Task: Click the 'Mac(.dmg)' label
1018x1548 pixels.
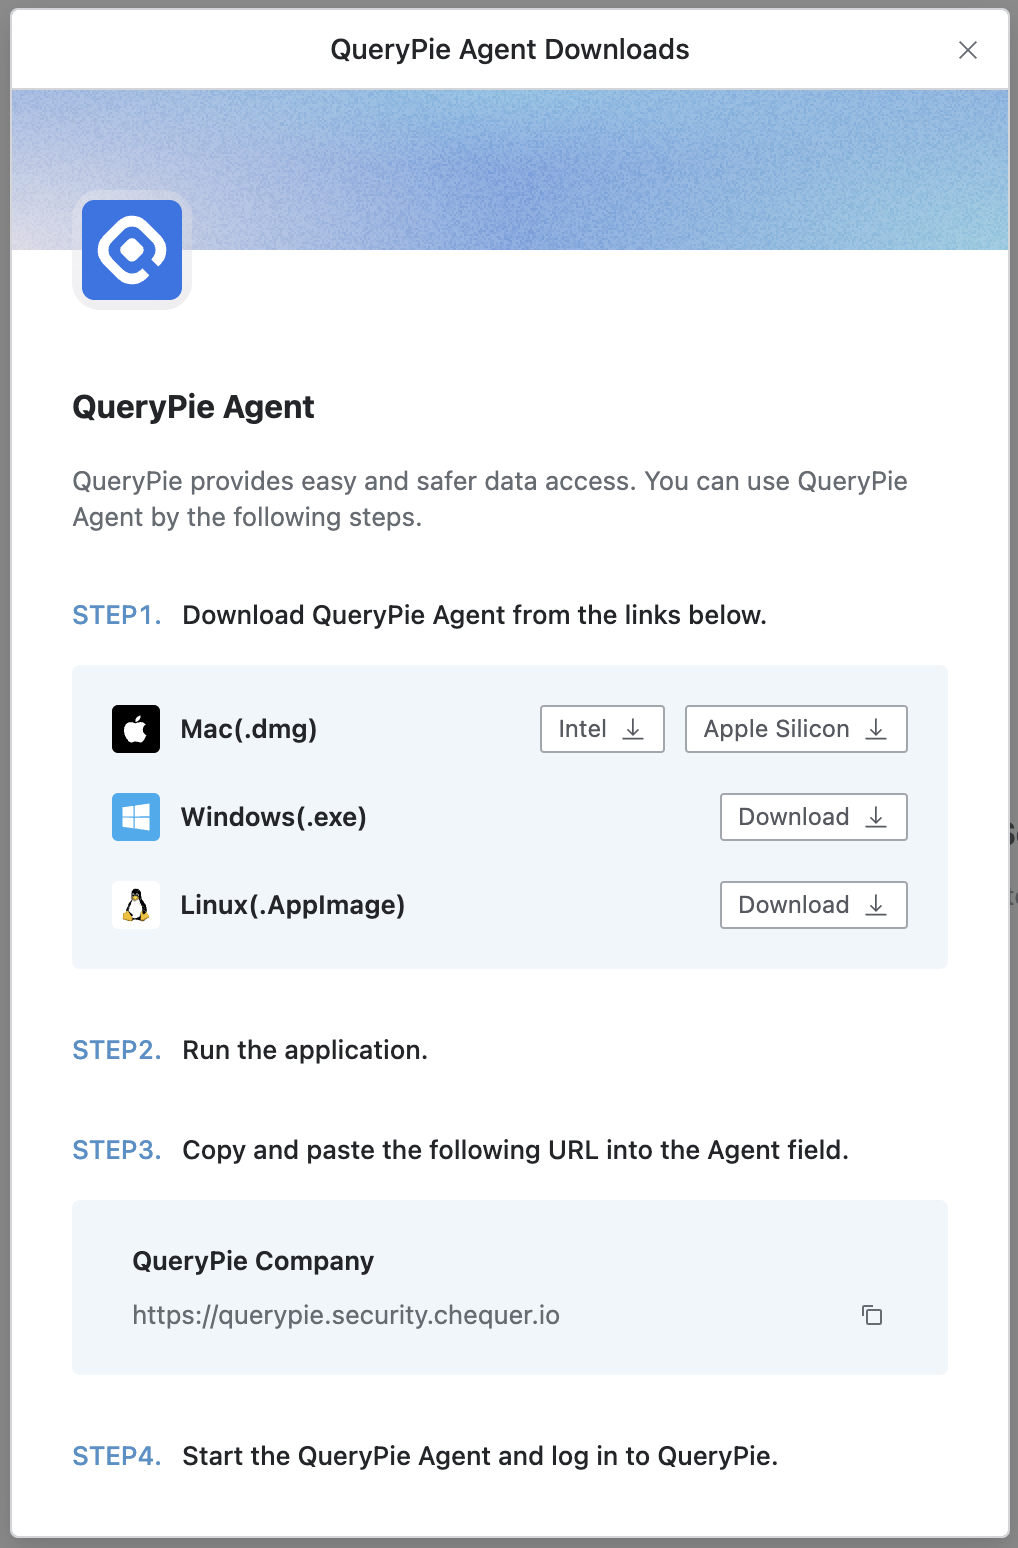Action: (x=249, y=729)
